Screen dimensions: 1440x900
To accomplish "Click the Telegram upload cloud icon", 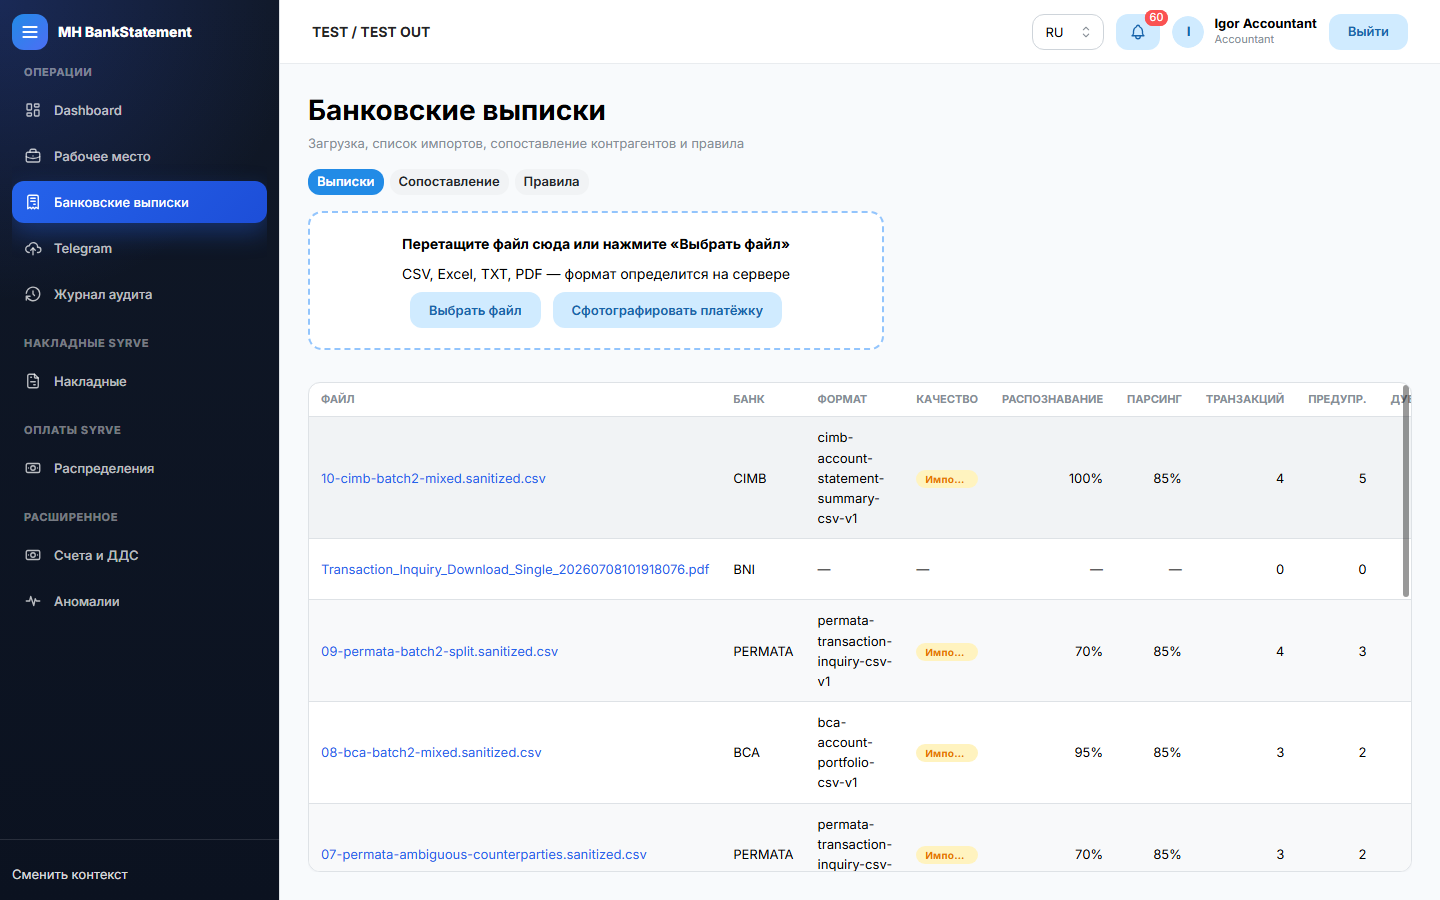I will [x=33, y=248].
